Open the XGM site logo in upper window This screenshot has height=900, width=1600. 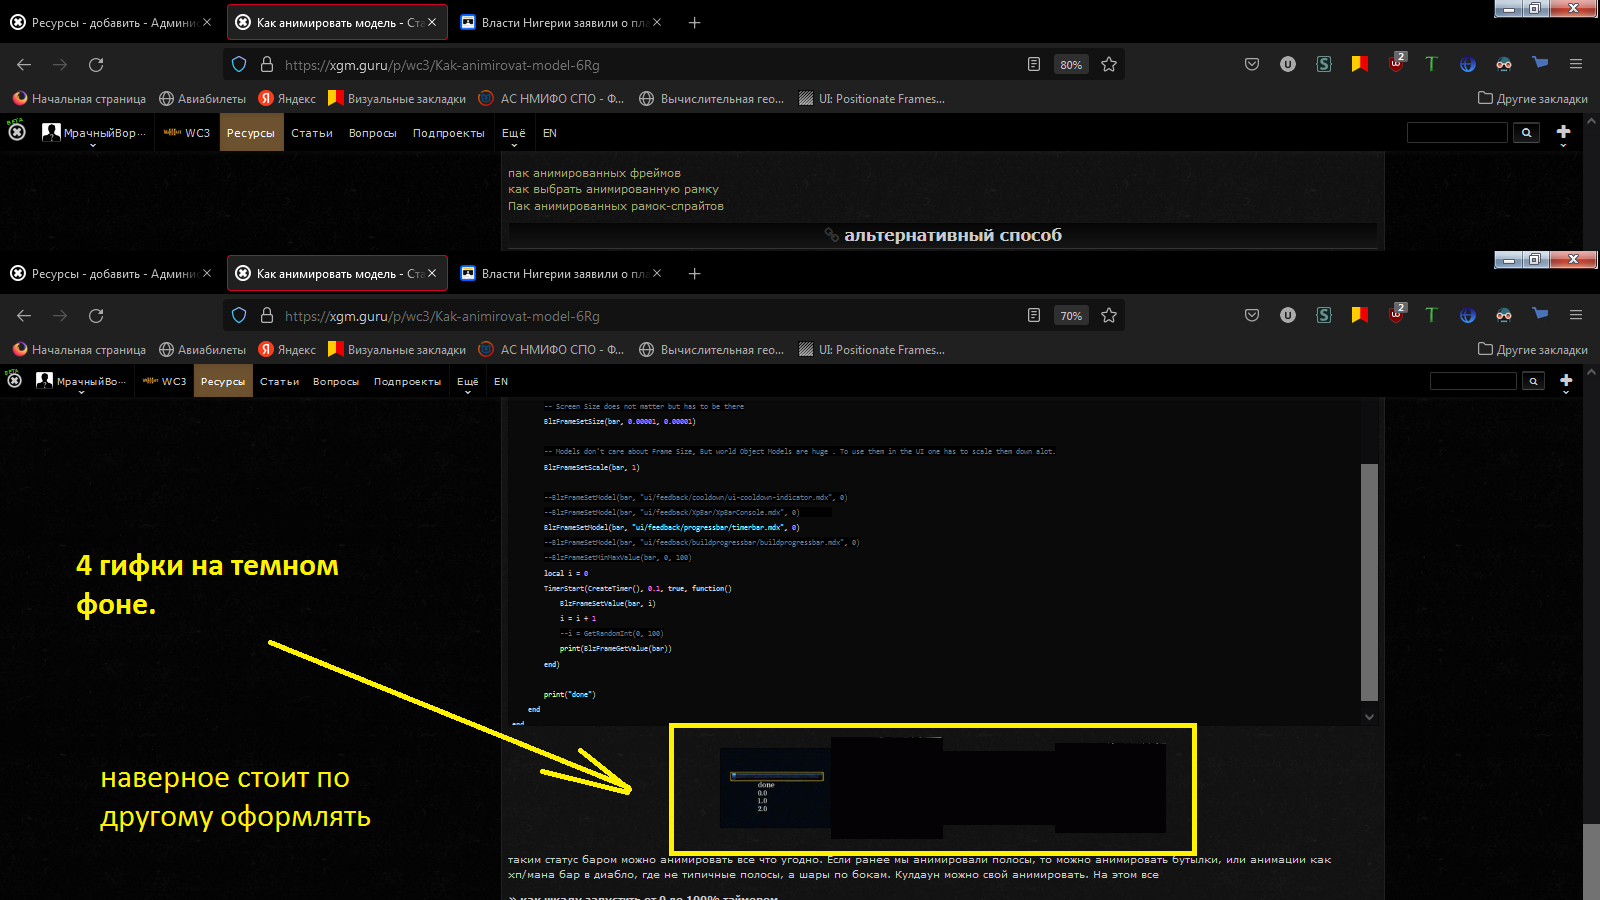point(17,130)
